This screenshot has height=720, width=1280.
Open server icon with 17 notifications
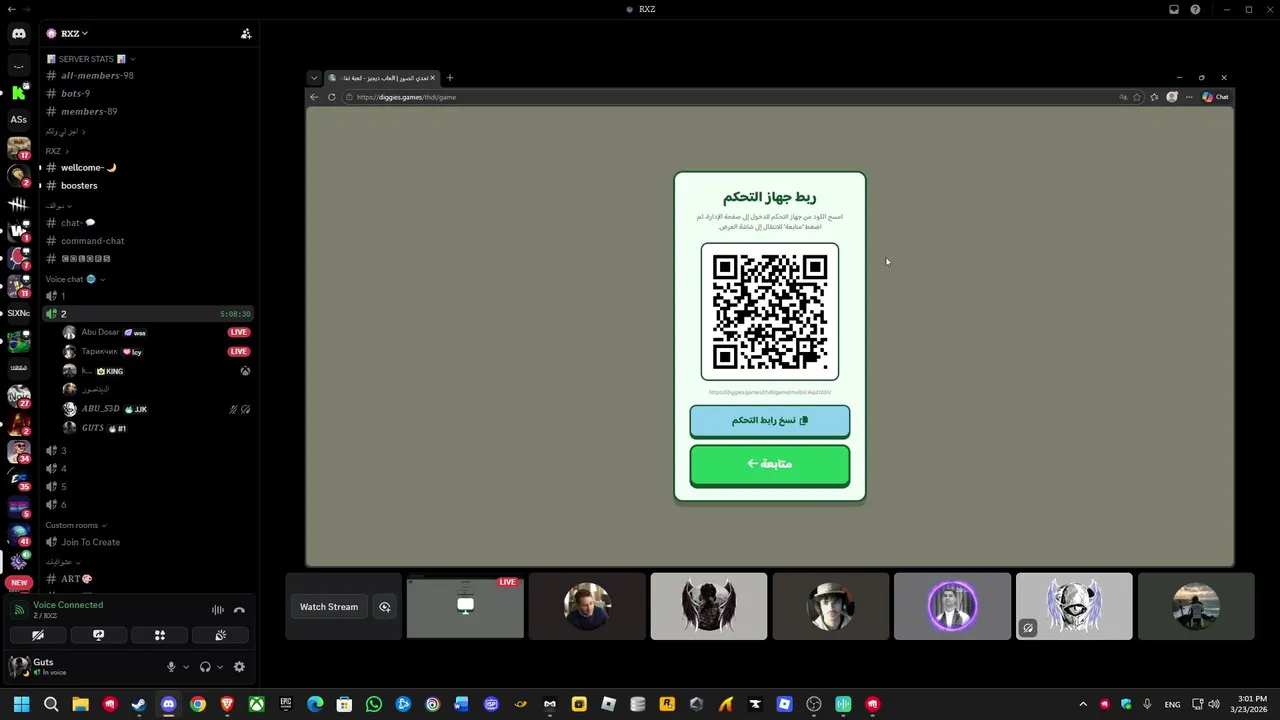18,148
